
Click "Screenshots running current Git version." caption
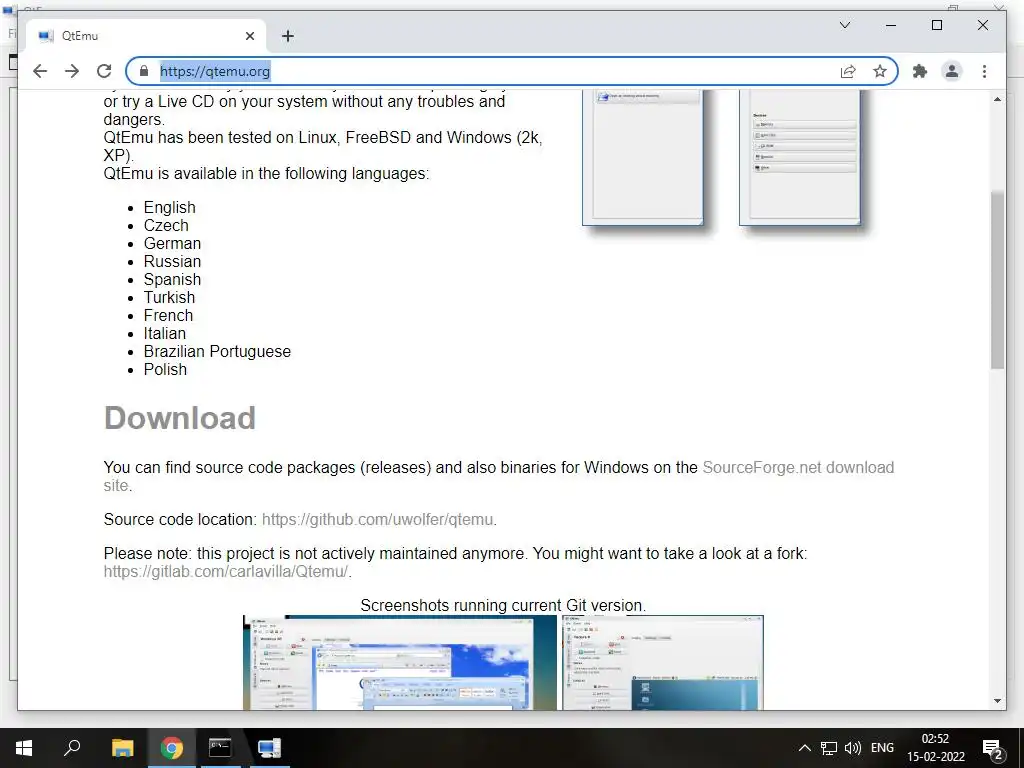[503, 605]
